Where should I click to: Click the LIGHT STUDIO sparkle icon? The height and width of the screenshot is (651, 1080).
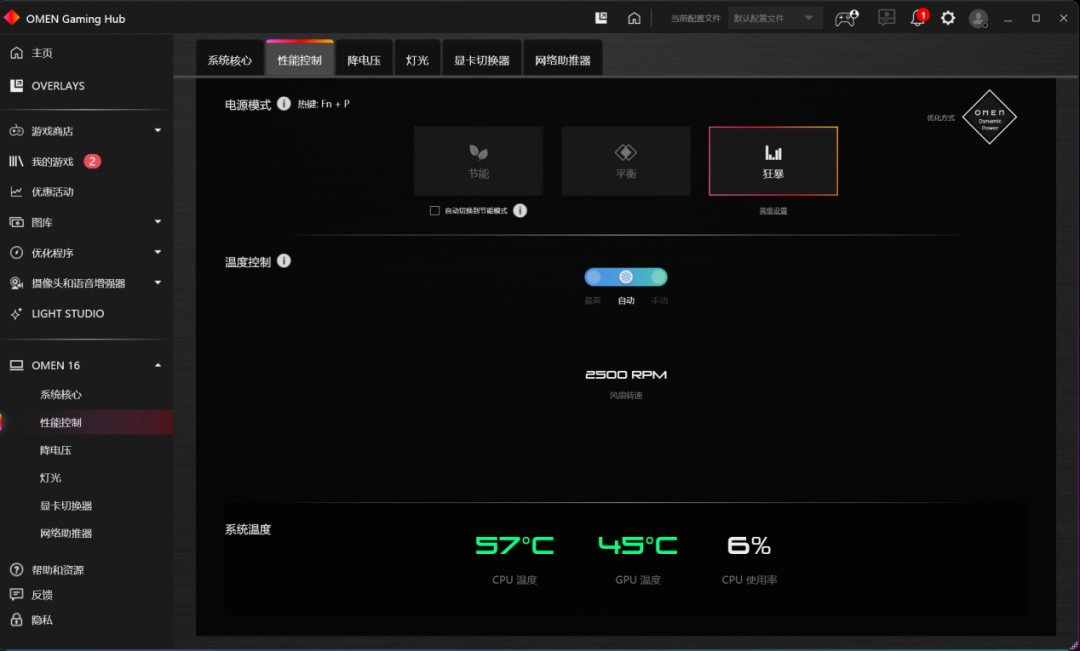coord(17,313)
